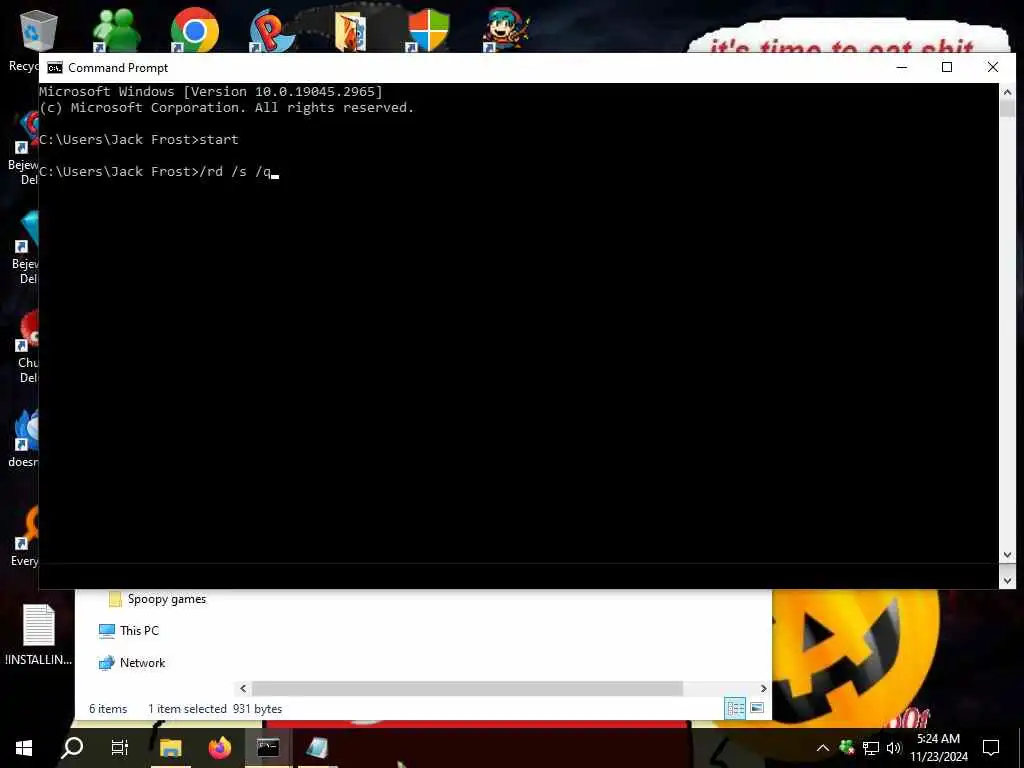
Task: Close the Command Prompt window
Action: click(x=993, y=67)
